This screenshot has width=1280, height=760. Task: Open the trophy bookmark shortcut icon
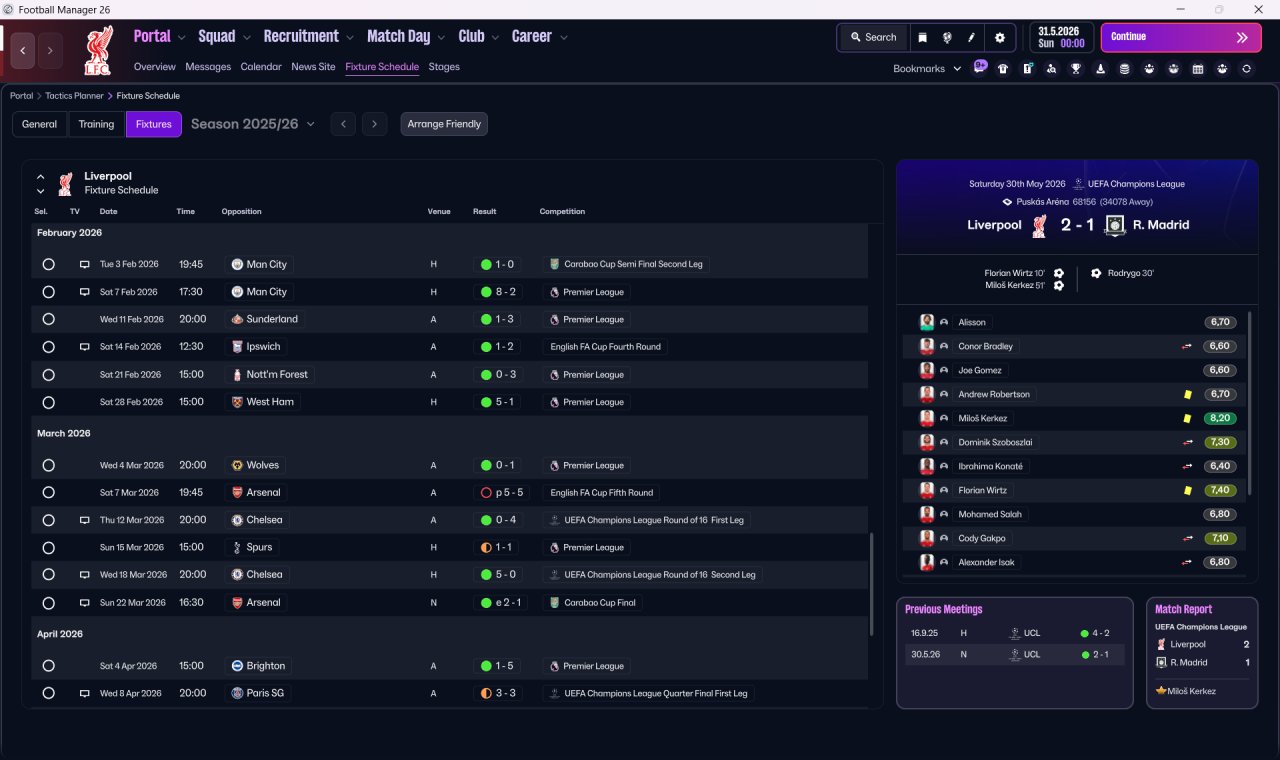[1076, 69]
